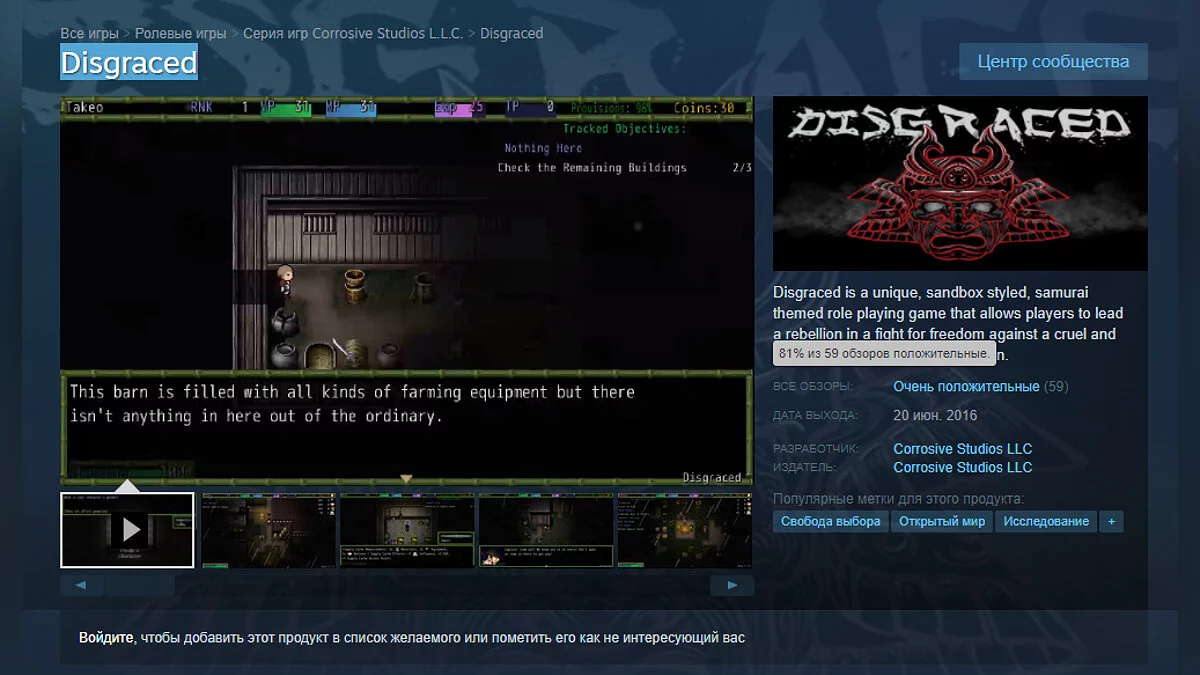Open 'Очень положительные' reviews summary link
Viewport: 1200px width, 675px height.
[x=966, y=386]
